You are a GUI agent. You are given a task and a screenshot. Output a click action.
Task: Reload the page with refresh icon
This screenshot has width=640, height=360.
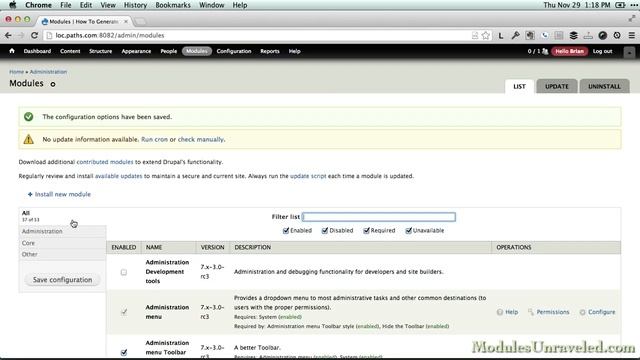tap(34, 36)
